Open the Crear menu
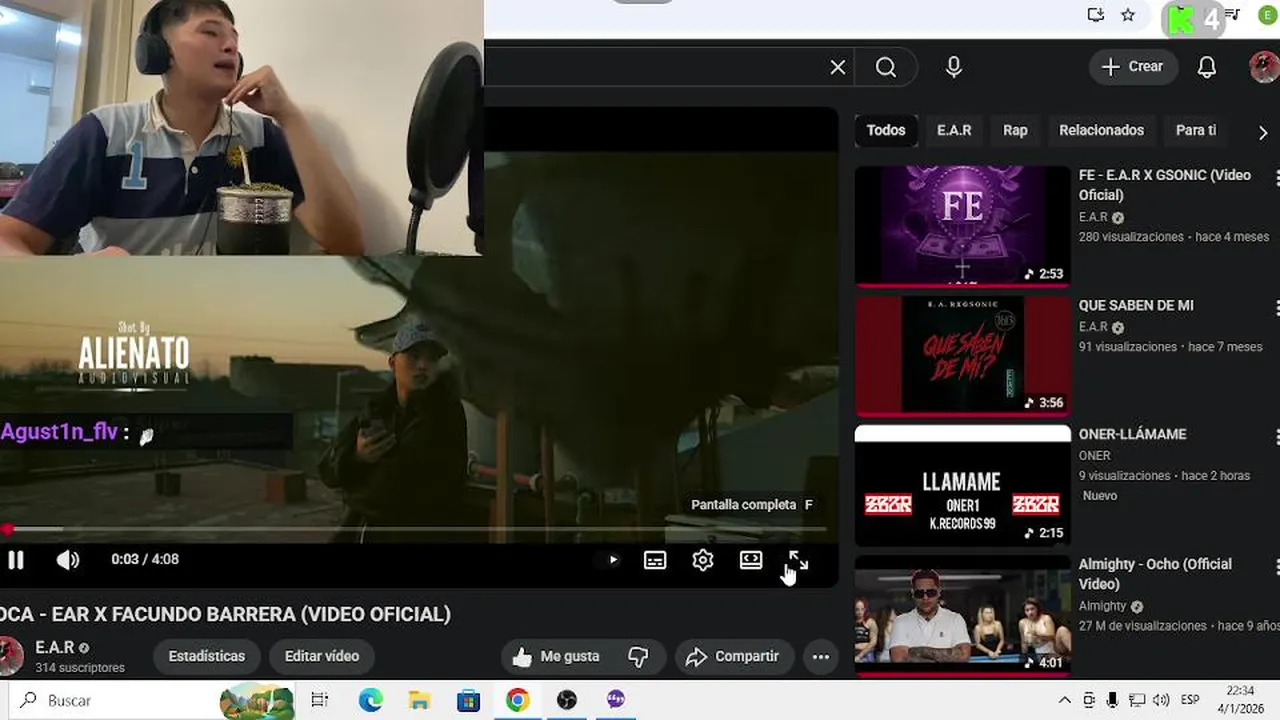 1133,67
